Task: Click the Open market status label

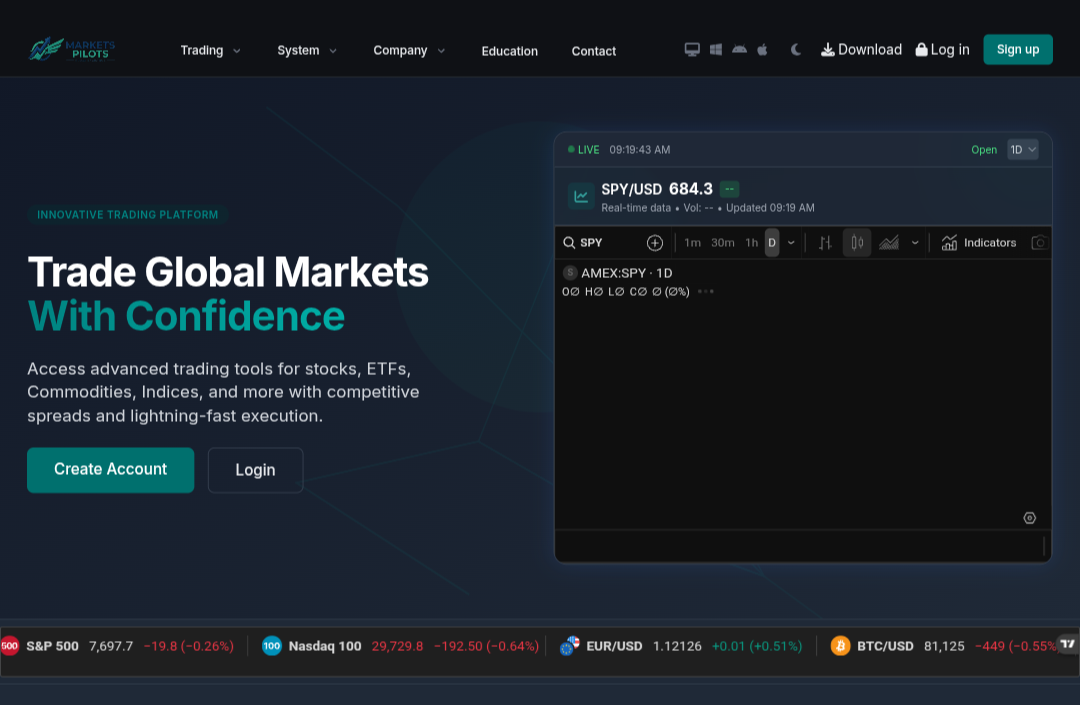Action: click(x=984, y=149)
